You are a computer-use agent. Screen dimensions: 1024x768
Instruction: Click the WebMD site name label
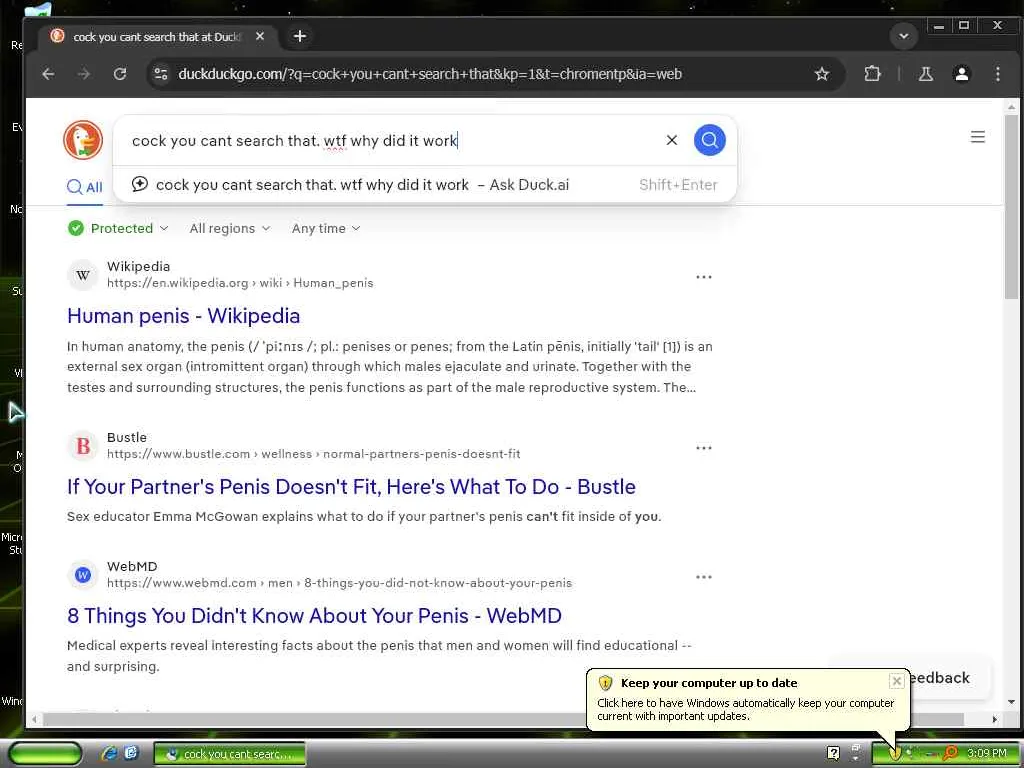tap(132, 566)
